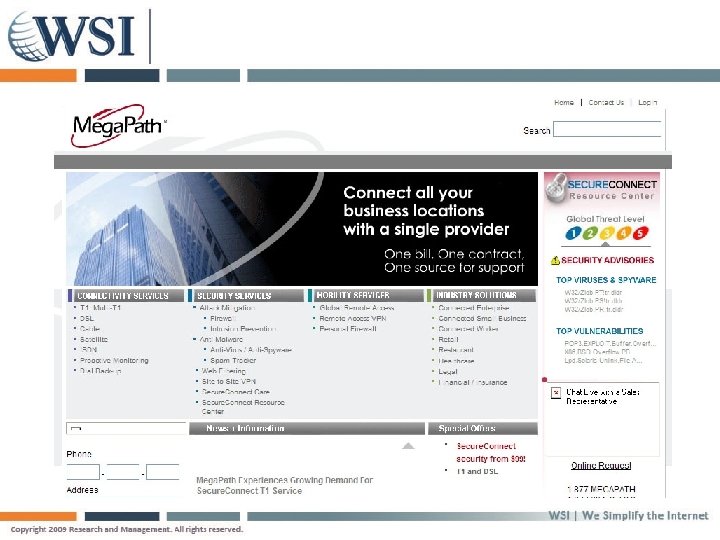The width and height of the screenshot is (720, 540).
Task: Open the News & Information heading
Action: click(x=307, y=428)
